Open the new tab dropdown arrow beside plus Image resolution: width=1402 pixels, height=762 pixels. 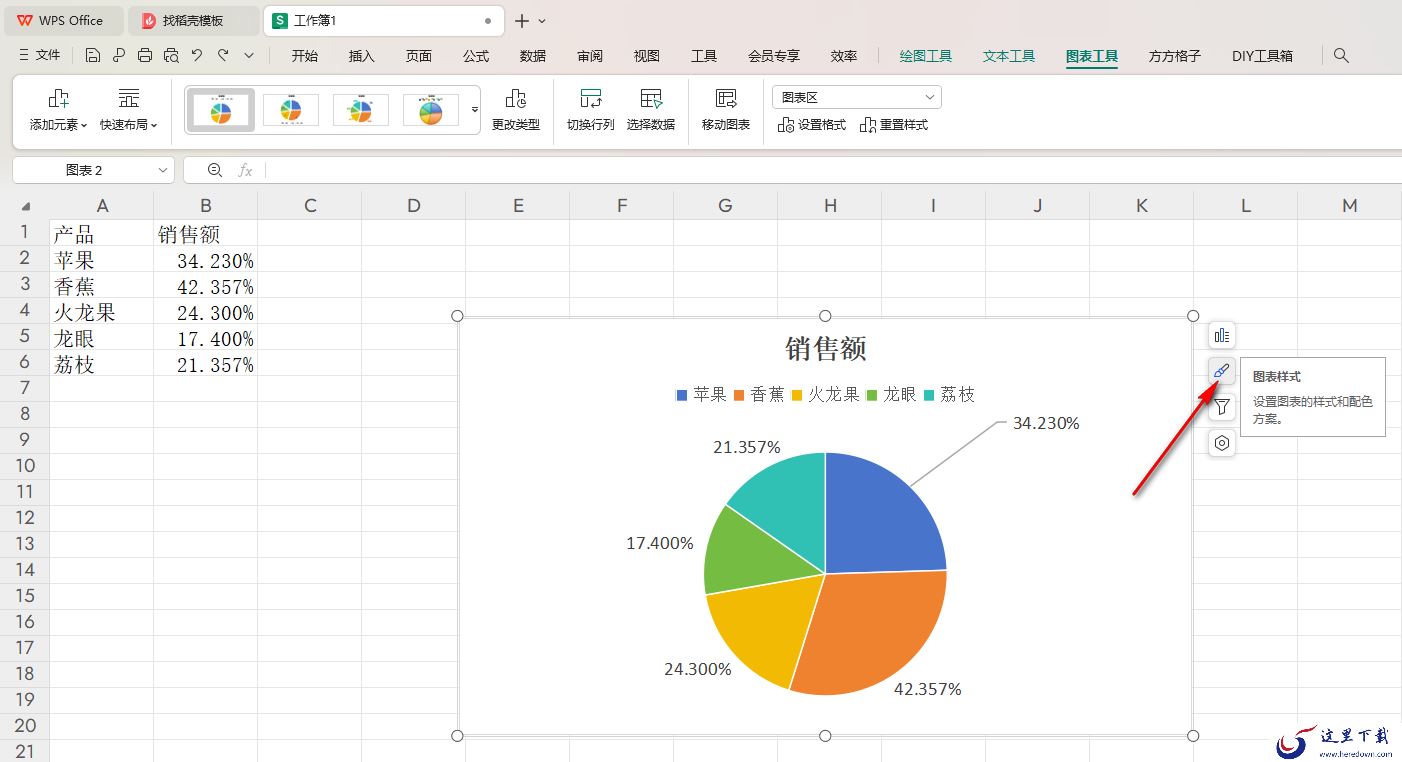tap(542, 21)
